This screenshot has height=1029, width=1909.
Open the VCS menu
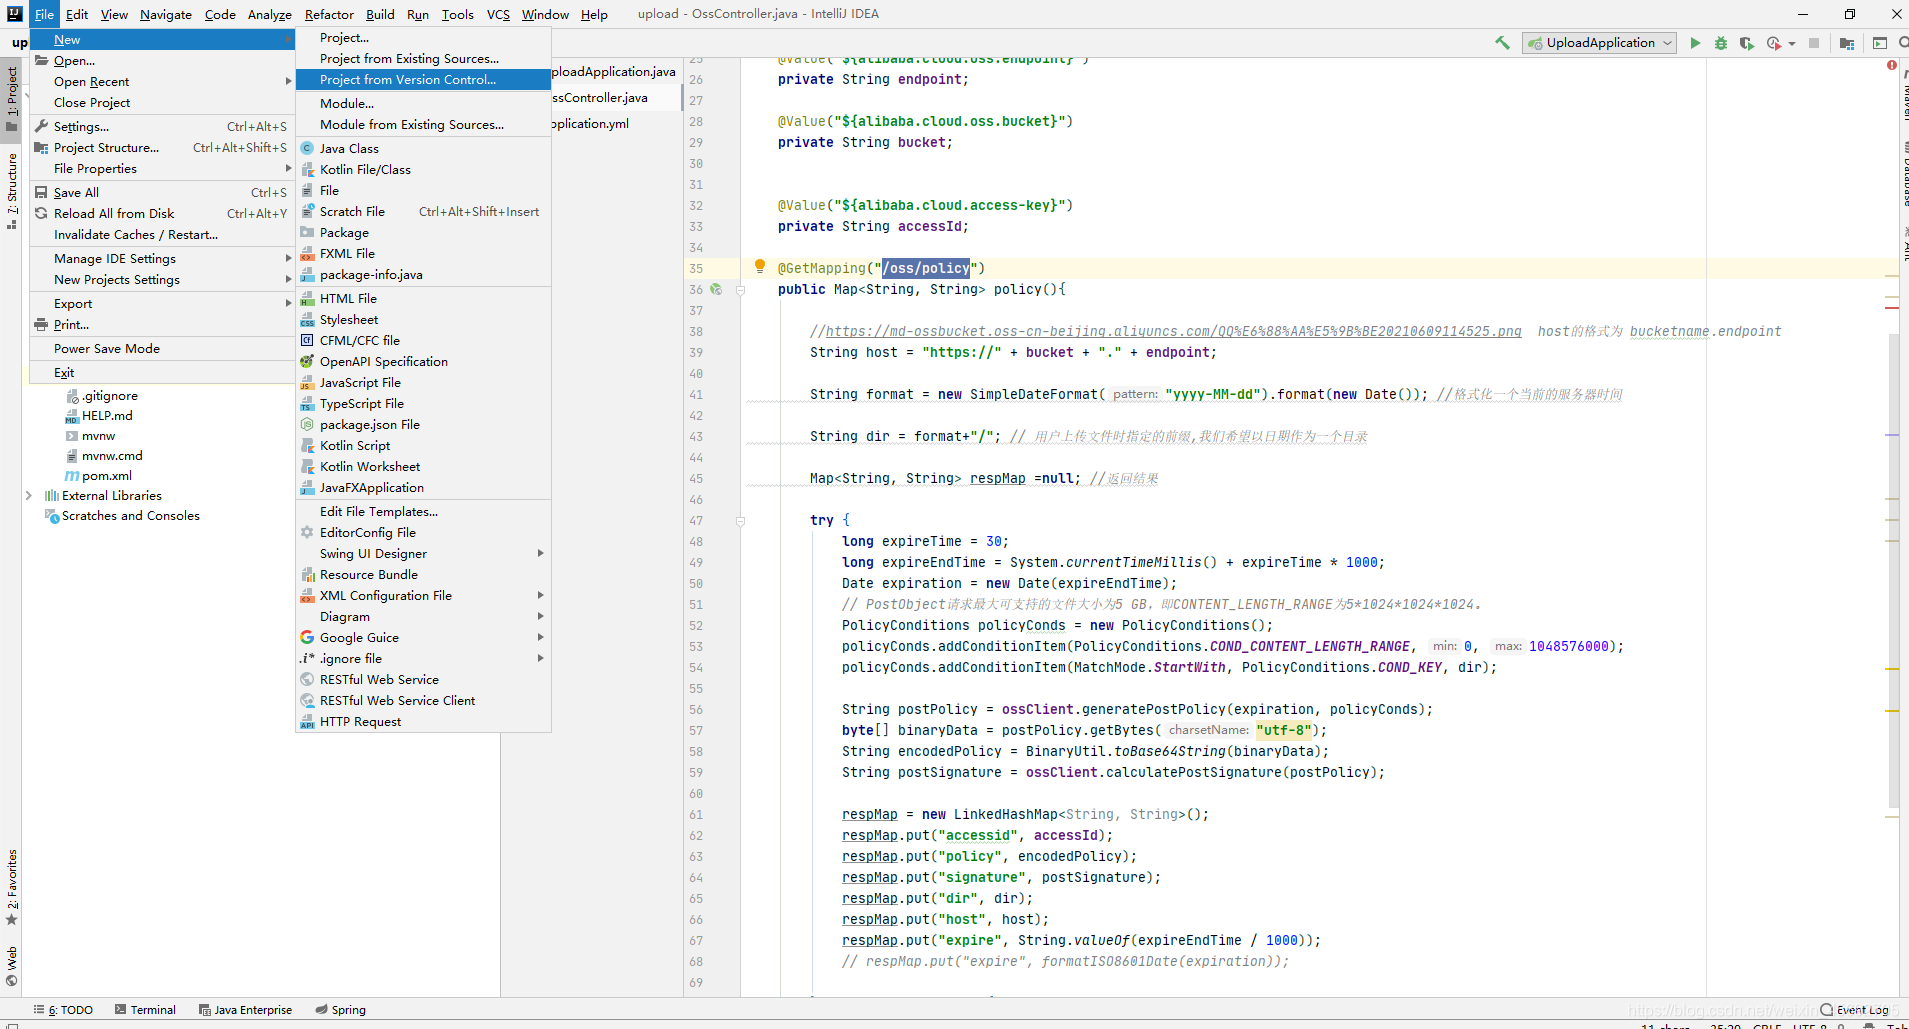pos(498,14)
